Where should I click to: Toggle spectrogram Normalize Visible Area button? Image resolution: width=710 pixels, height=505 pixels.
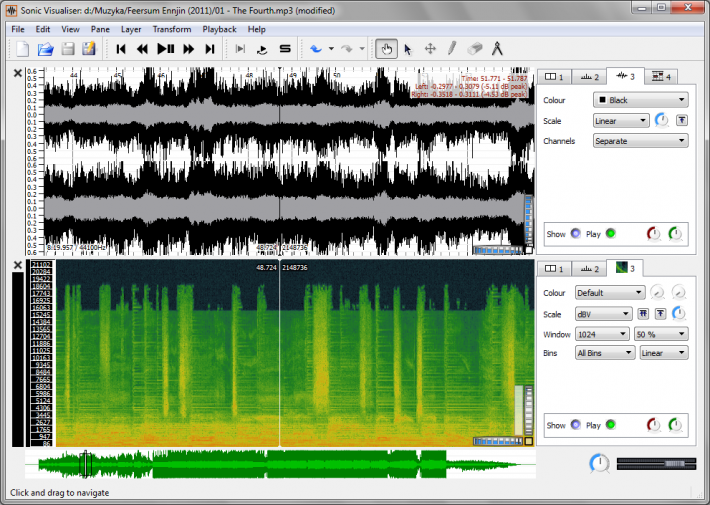pos(660,313)
